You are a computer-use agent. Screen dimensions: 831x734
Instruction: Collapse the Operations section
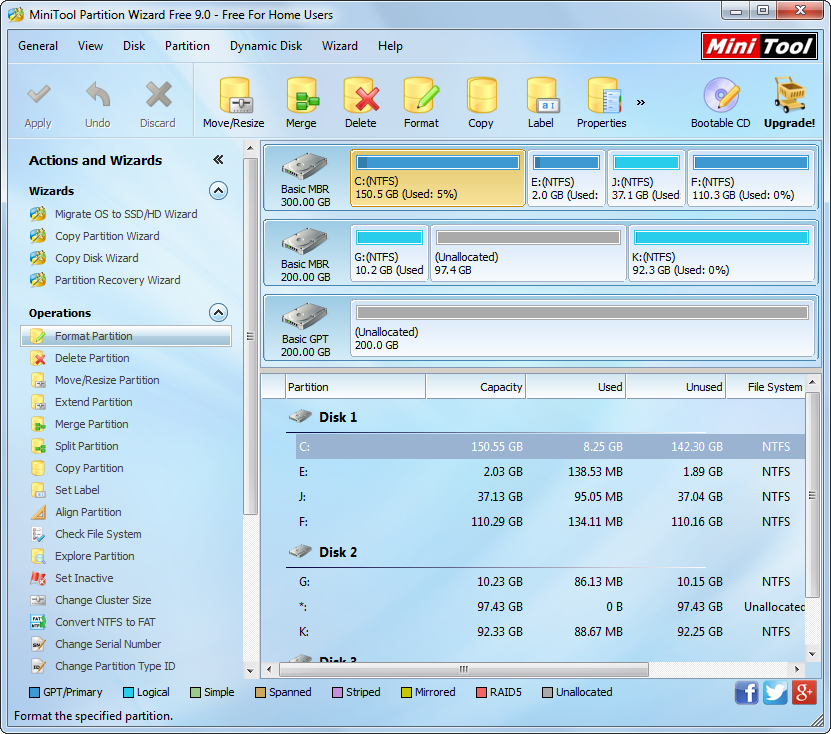click(218, 313)
